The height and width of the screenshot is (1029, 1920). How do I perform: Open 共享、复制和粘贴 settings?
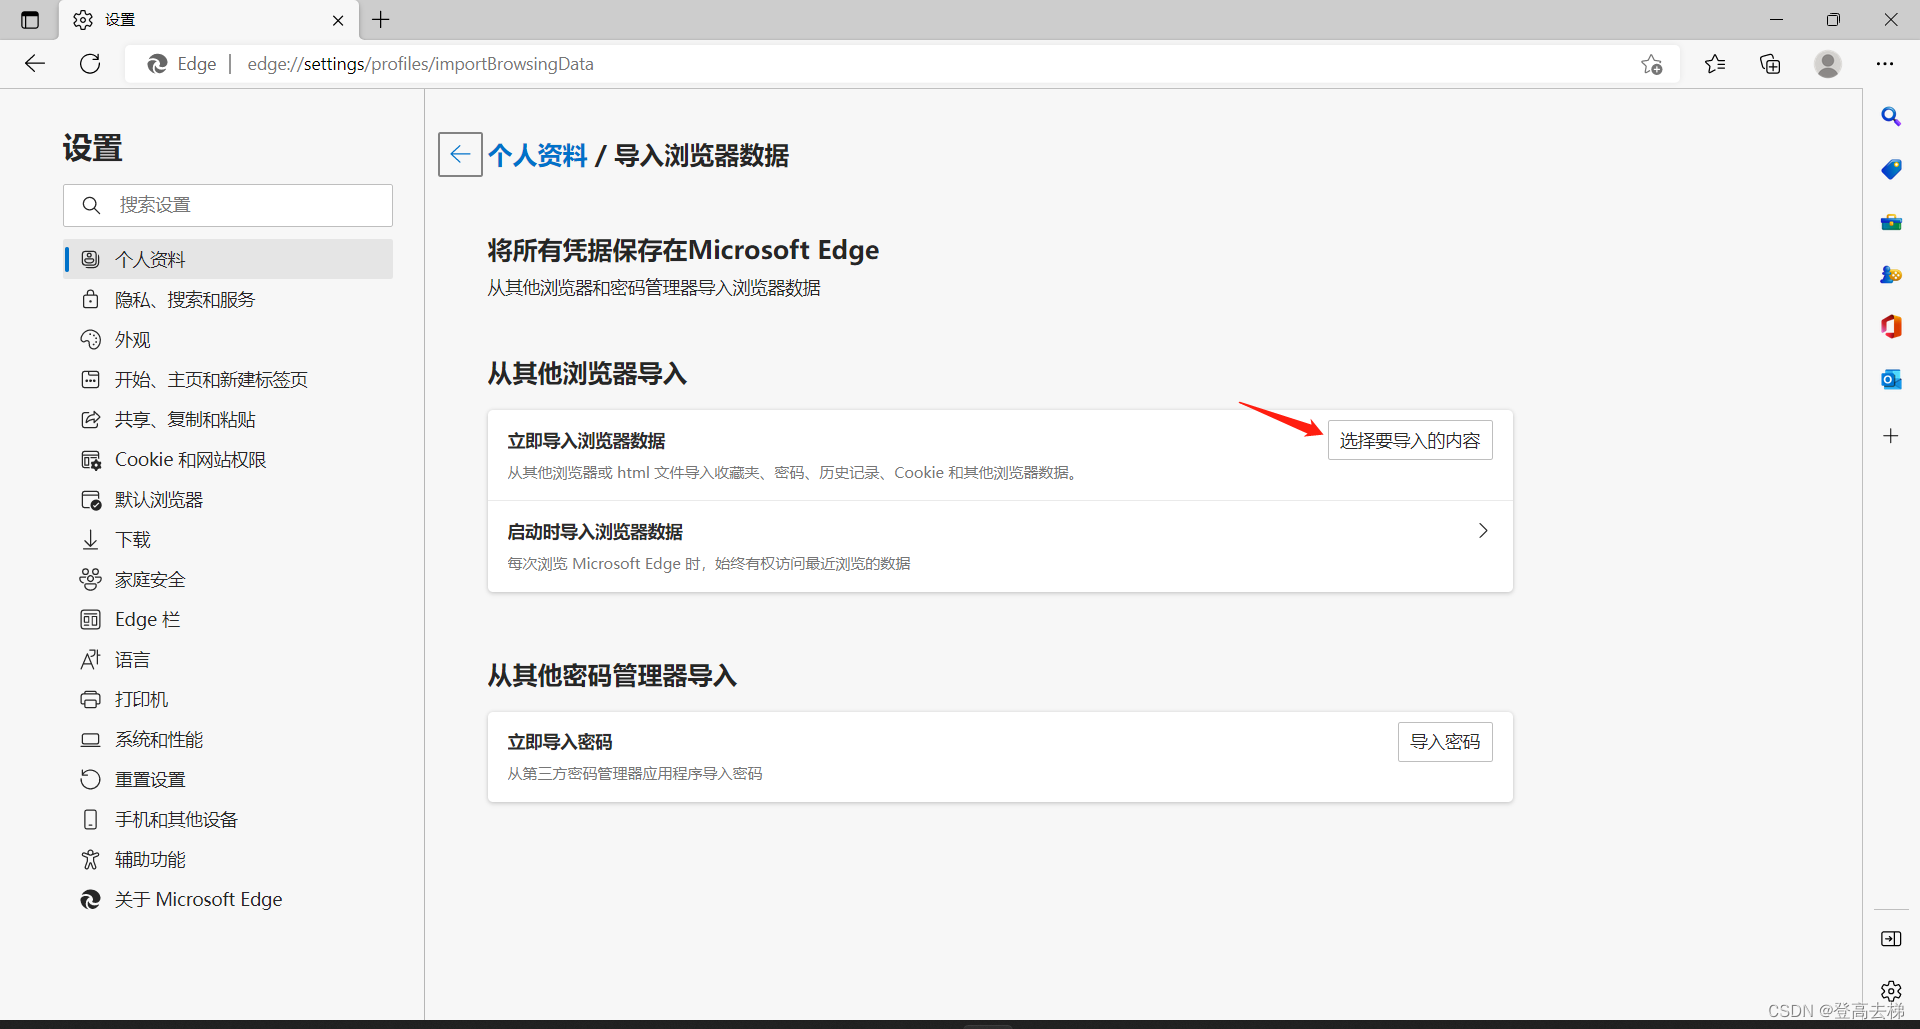click(228, 419)
